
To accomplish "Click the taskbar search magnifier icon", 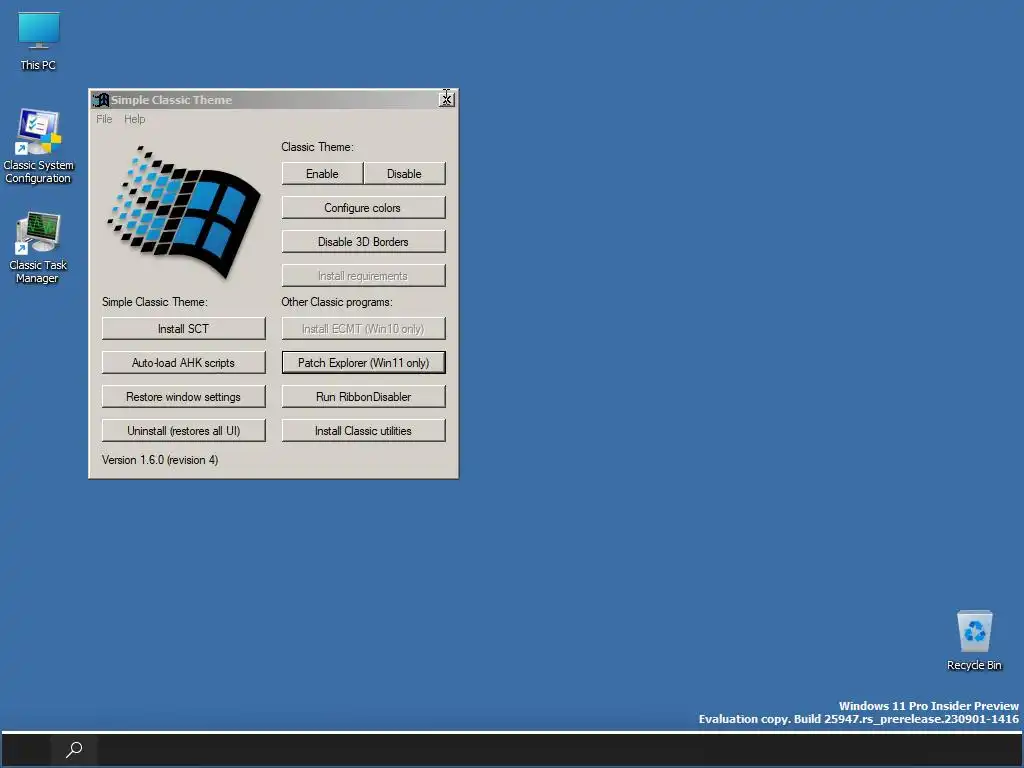I will pos(74,749).
